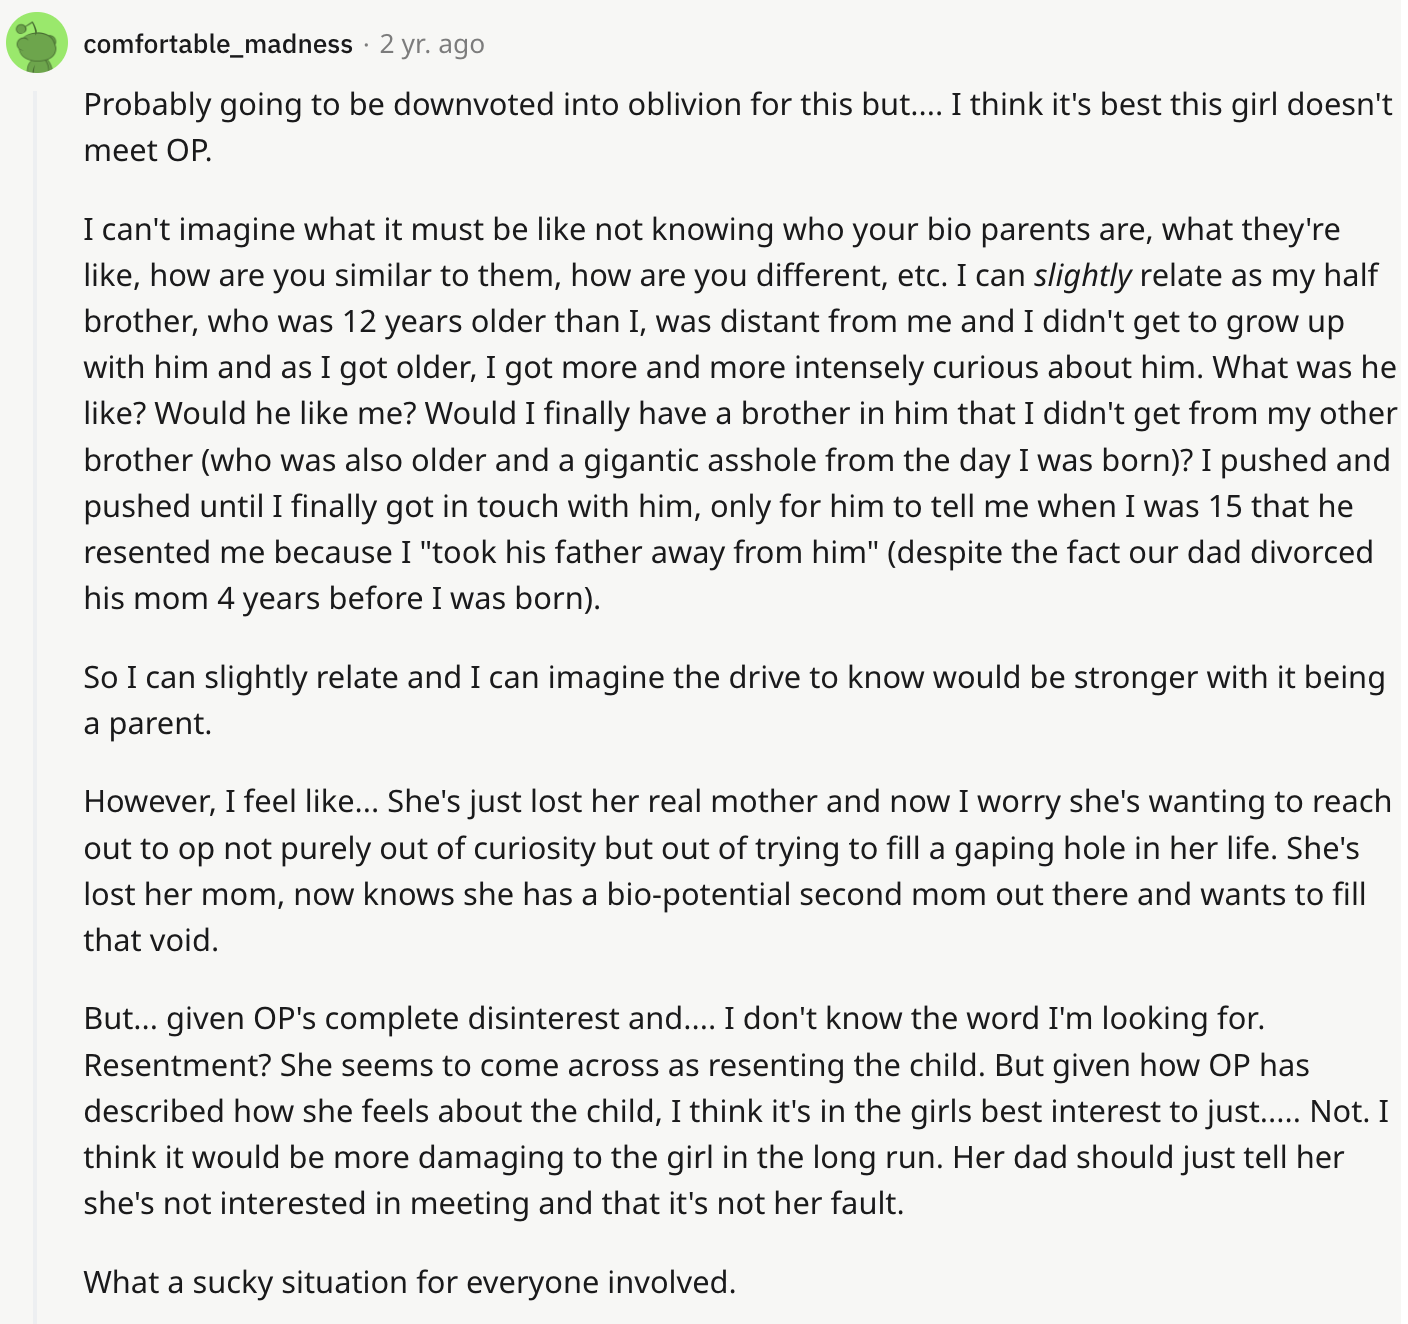Viewport: 1408px width, 1324px height.
Task: Click the paragraph starting 'So I can slightly relate'
Action: [734, 700]
